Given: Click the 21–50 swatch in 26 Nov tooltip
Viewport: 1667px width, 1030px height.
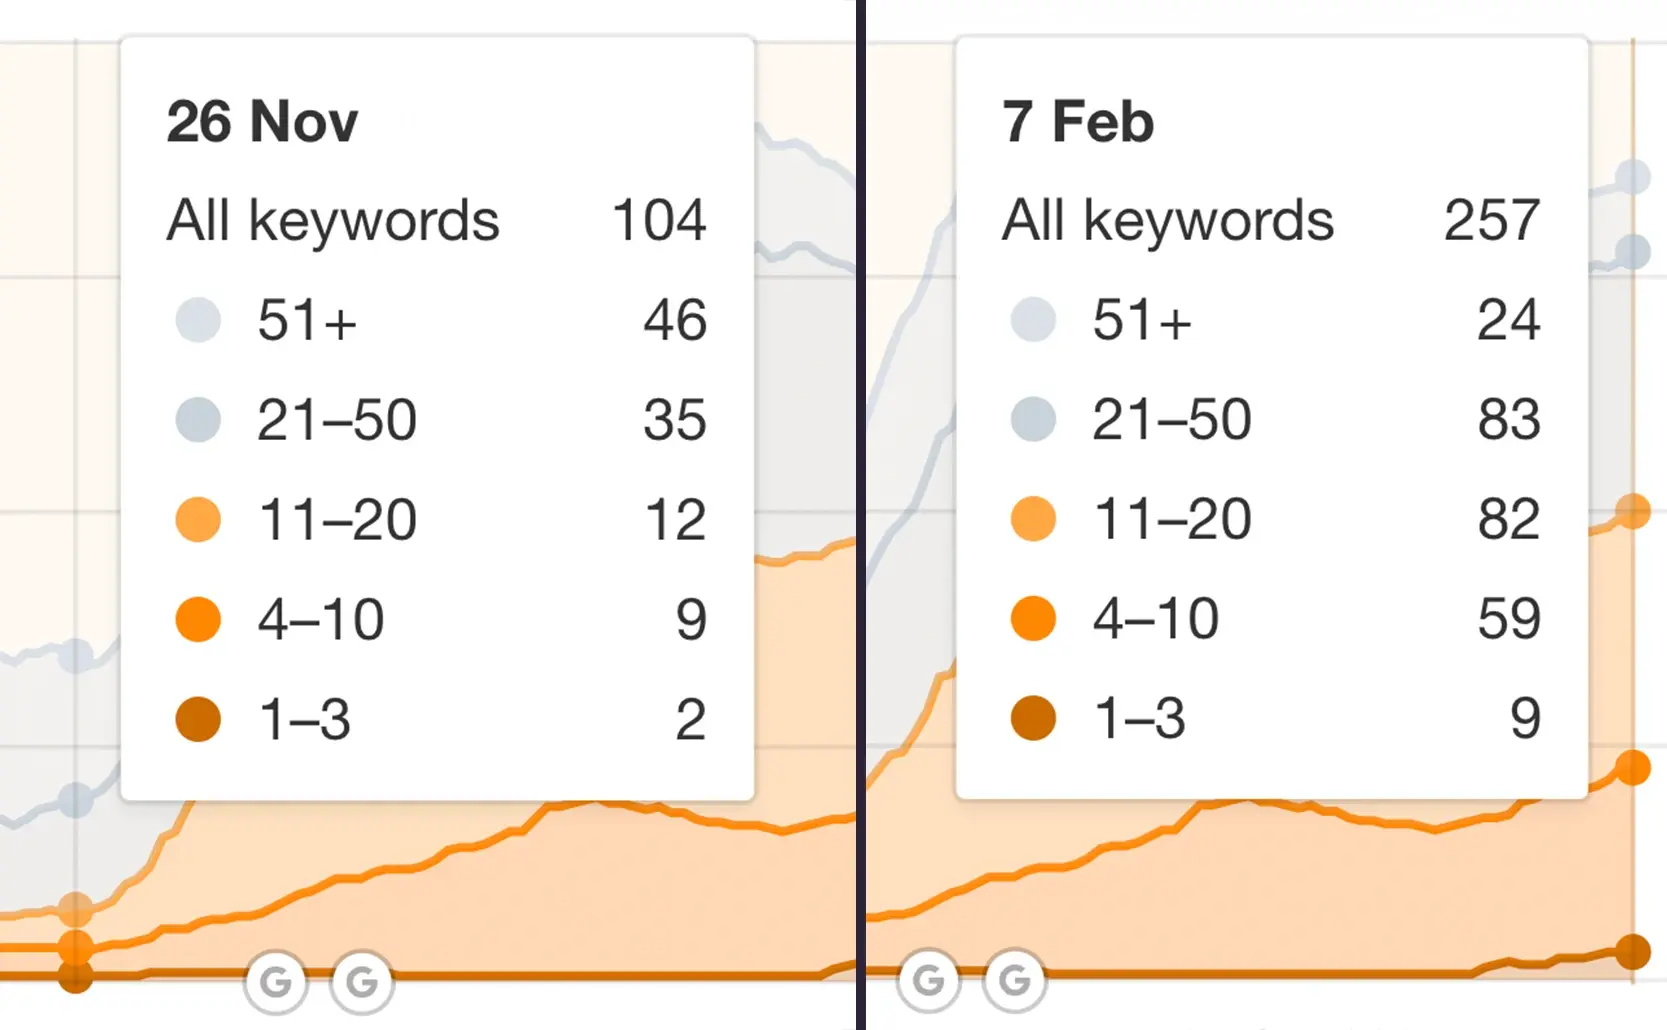Looking at the screenshot, I should pos(198,420).
